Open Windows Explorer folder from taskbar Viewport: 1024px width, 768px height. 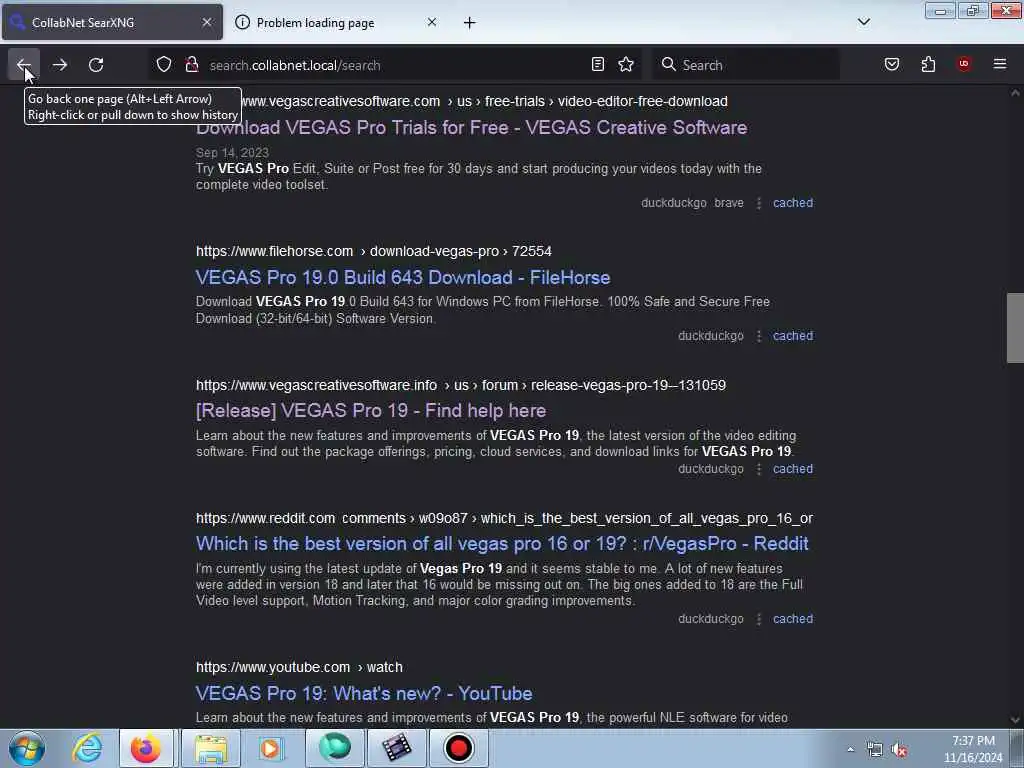pos(210,748)
